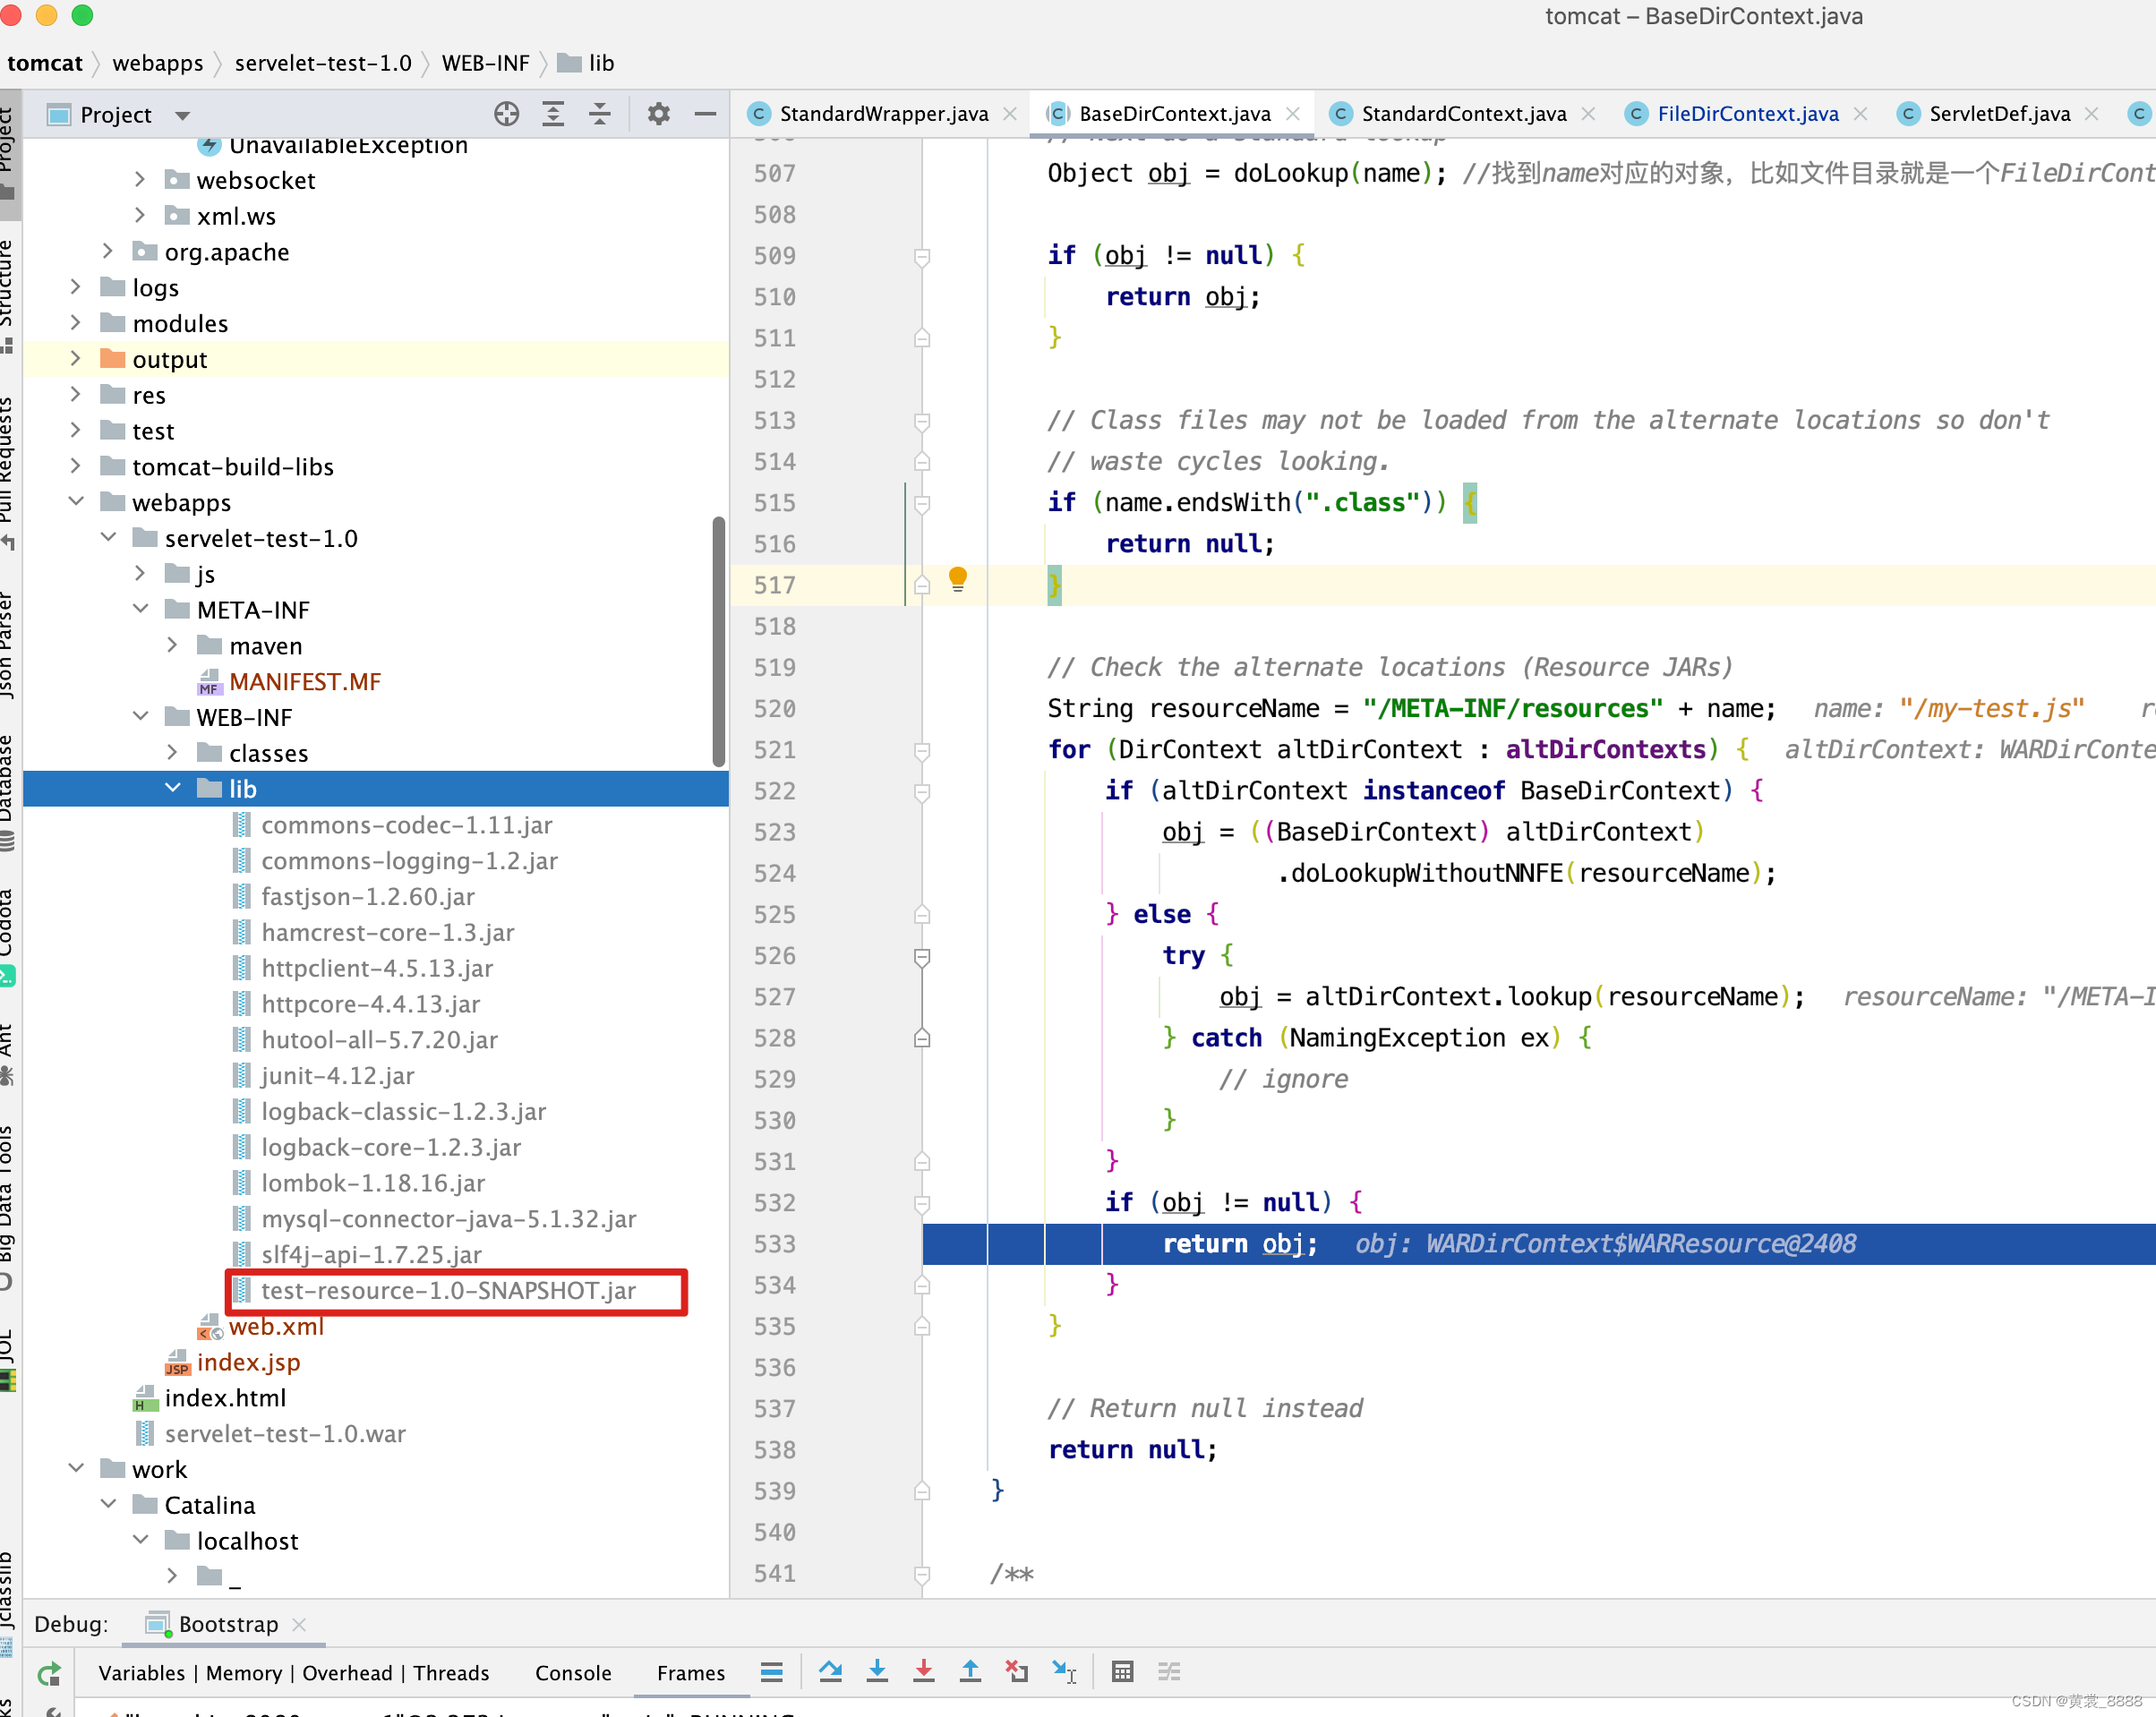Click the Step Into debug icon
The height and width of the screenshot is (1717, 2156).
[877, 1671]
